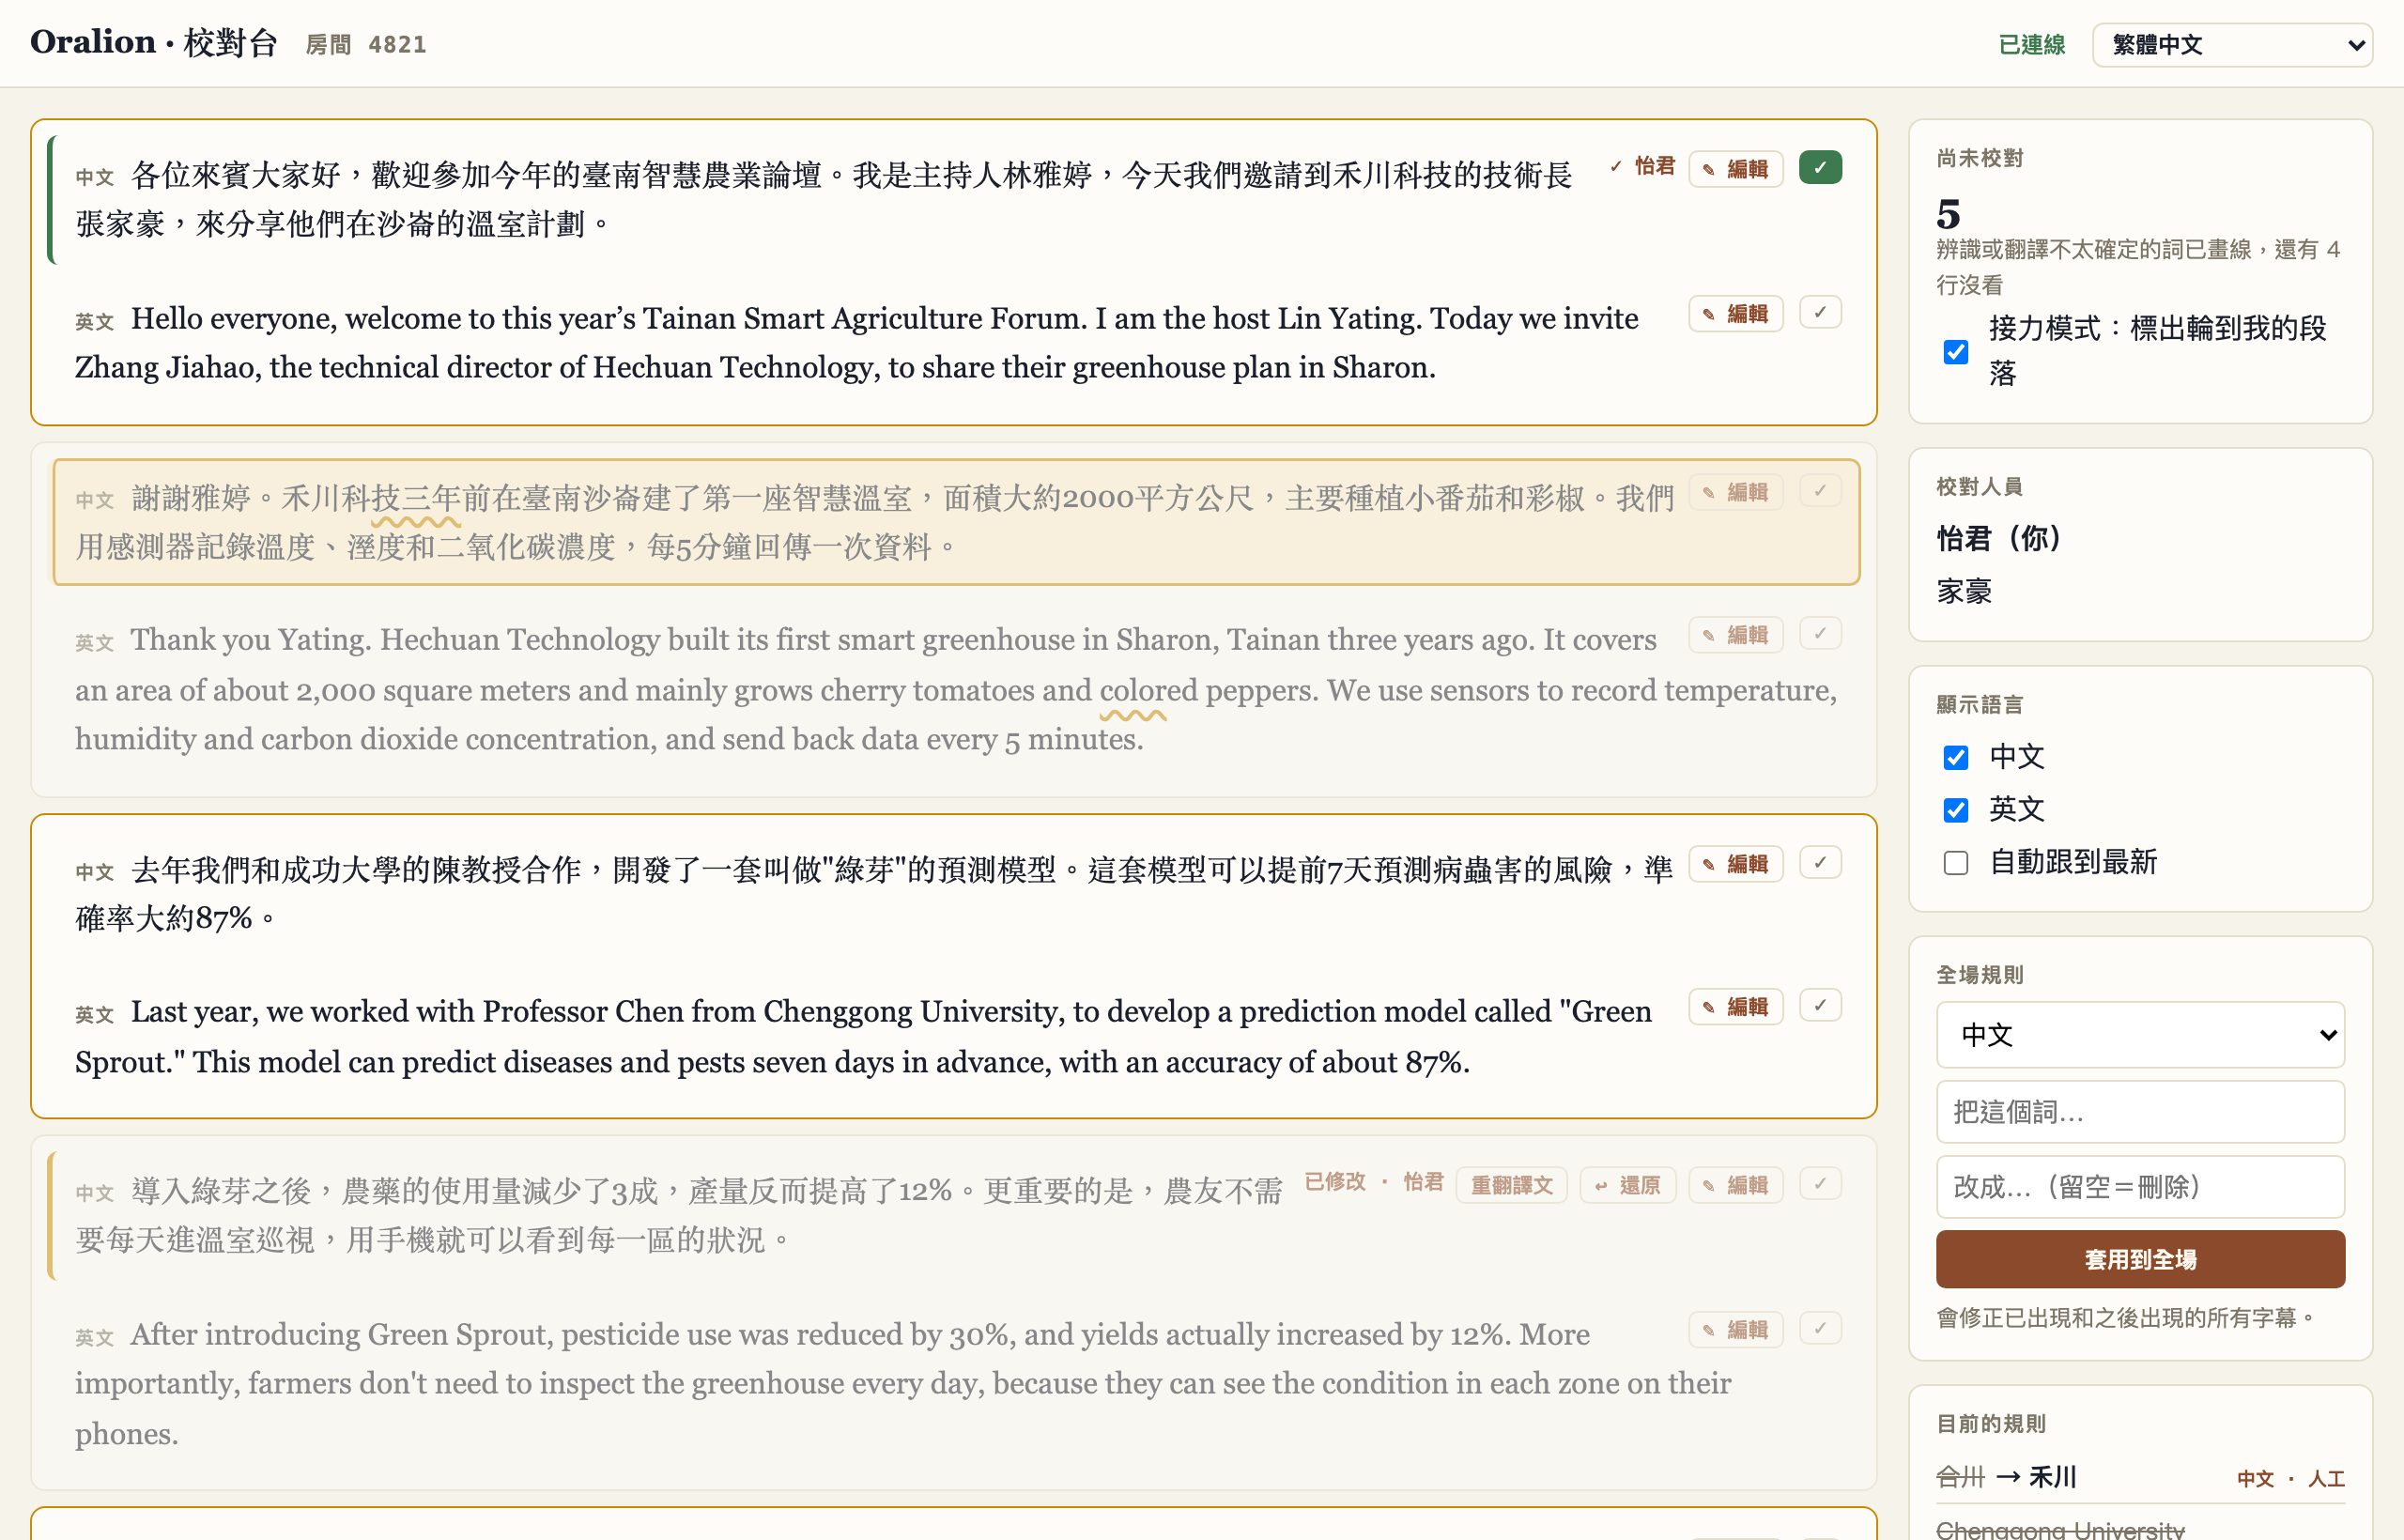
Task: Open the 全場規則 language dropdown showing 中文
Action: 2140,1035
